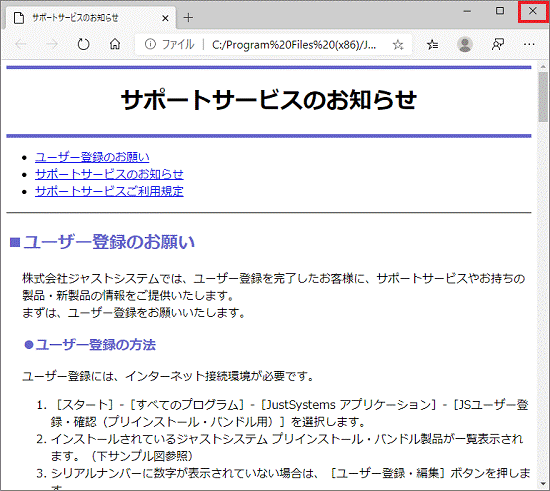Open the サポートサービスのお知らせ link
The width and height of the screenshot is (550, 491).
click(x=109, y=174)
